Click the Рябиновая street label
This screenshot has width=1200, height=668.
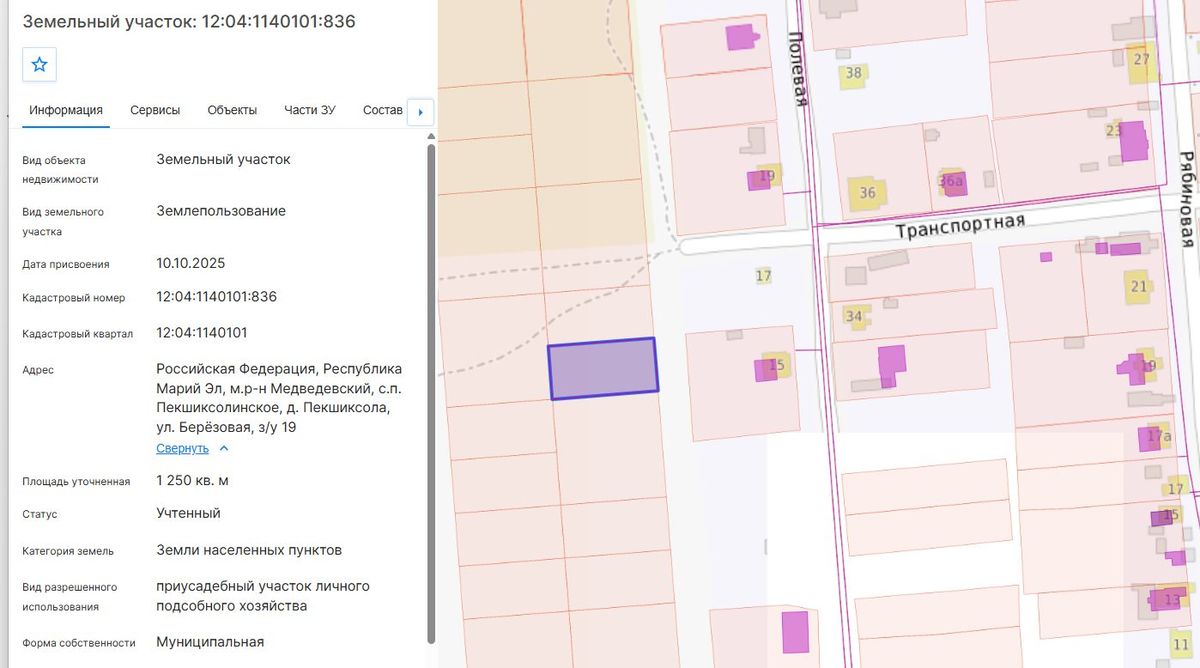coord(1187,199)
